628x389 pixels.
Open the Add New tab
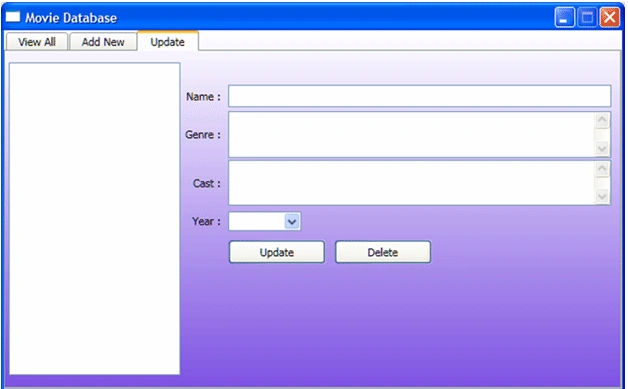[103, 42]
